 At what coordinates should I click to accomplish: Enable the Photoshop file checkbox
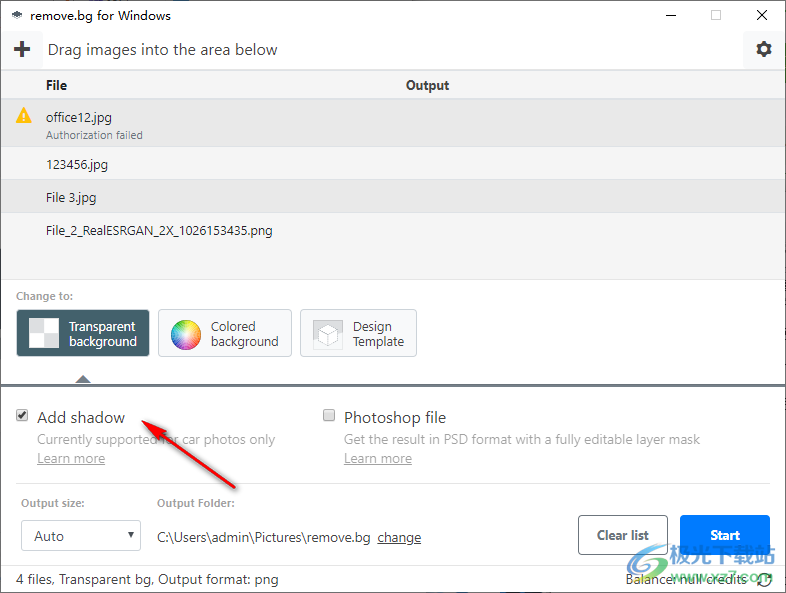329,416
